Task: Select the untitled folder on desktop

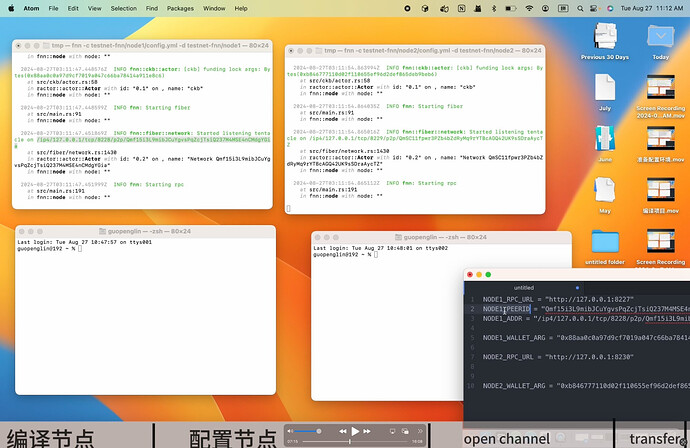Action: click(x=605, y=242)
